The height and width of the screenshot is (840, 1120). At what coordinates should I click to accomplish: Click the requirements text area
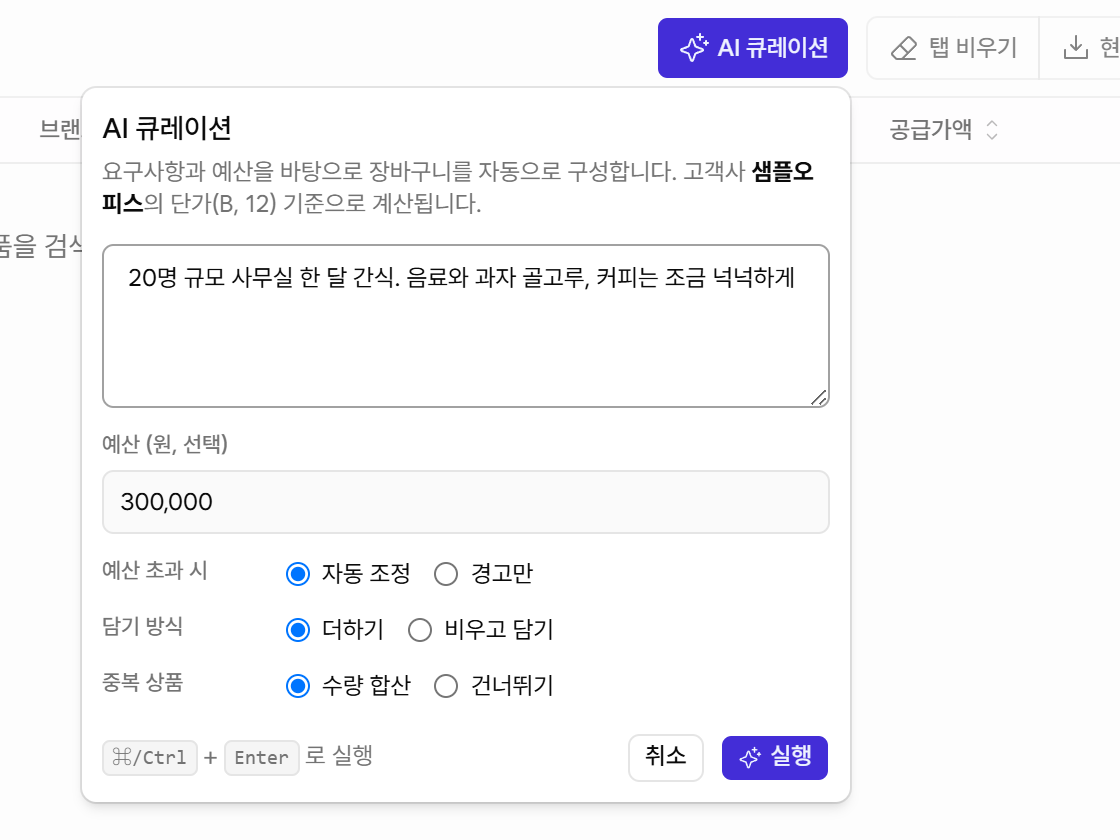pyautogui.click(x=466, y=326)
